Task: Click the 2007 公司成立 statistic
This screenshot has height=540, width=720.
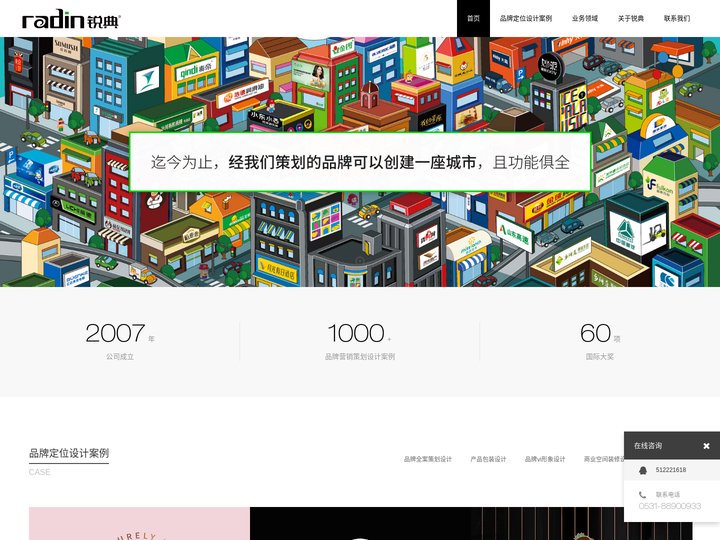Action: [x=120, y=340]
